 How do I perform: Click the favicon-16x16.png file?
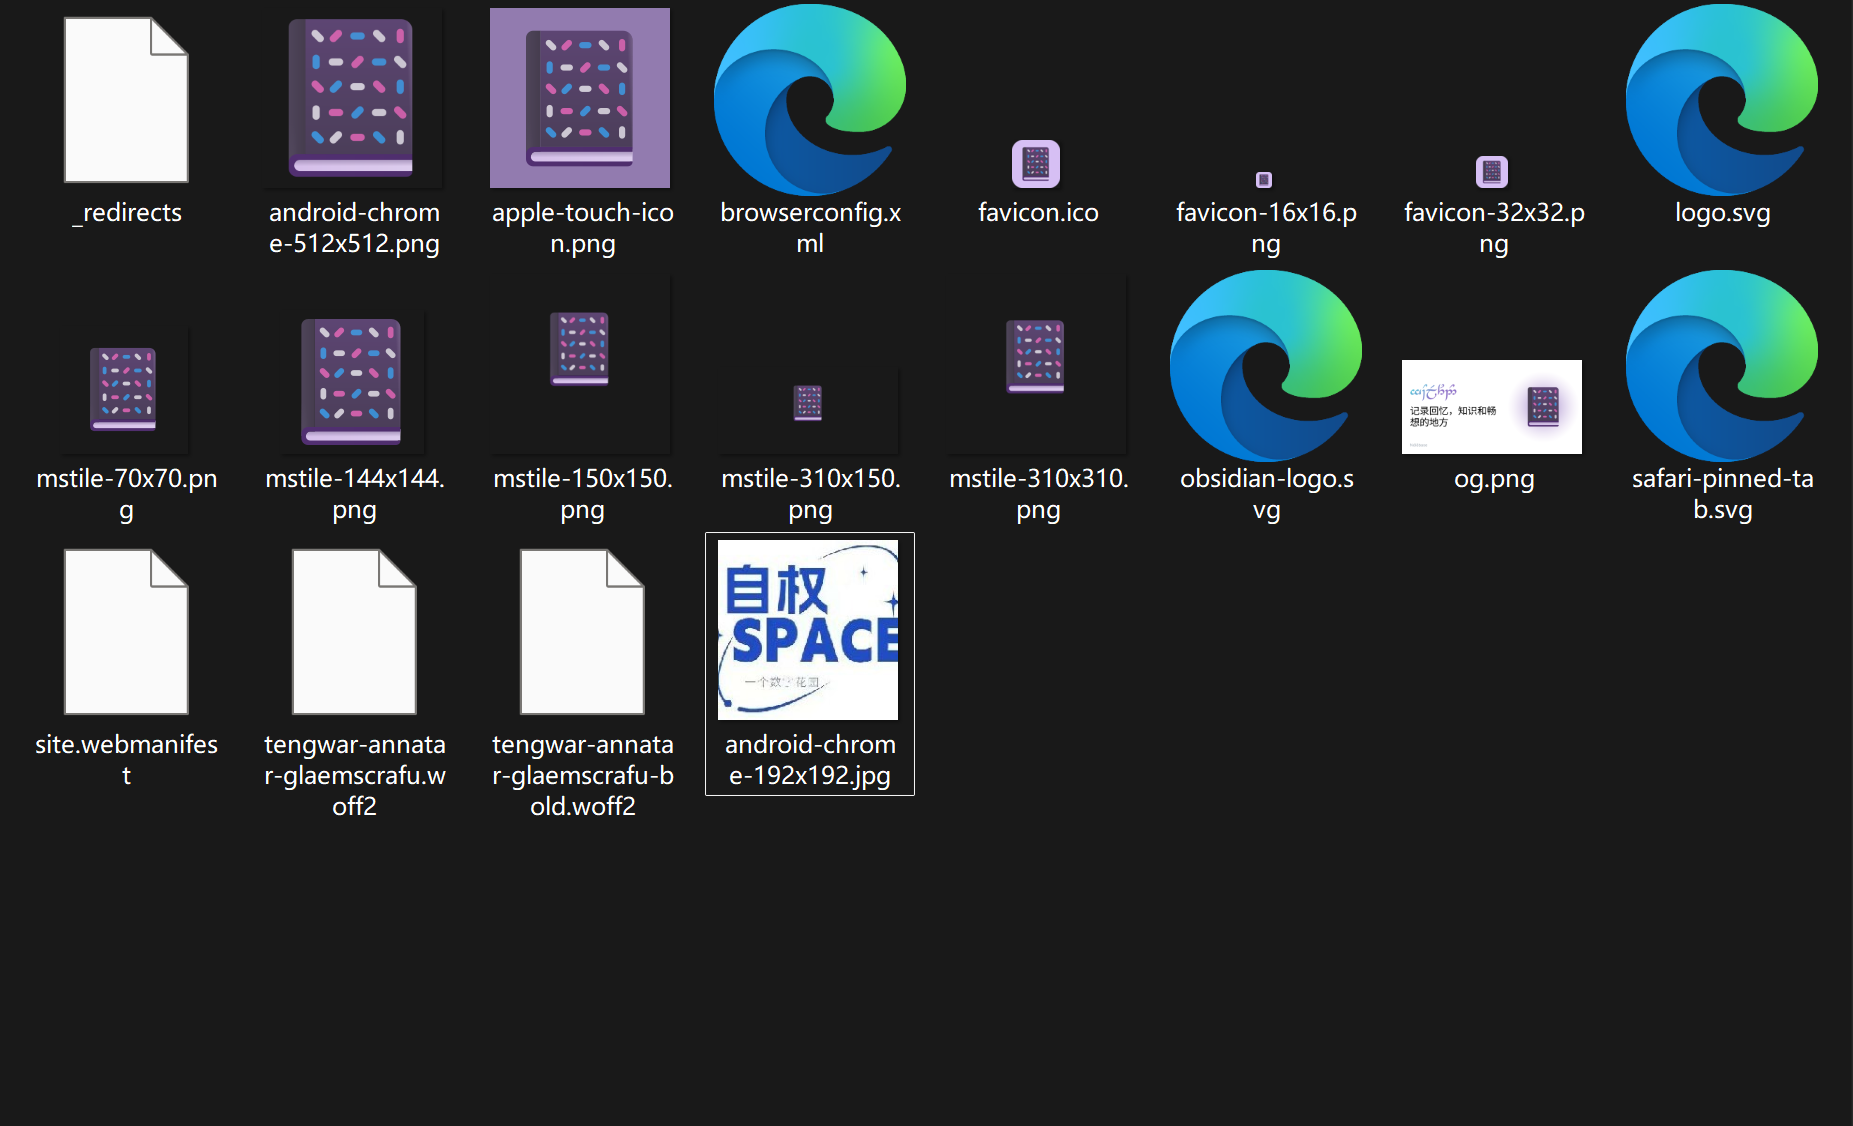tap(1264, 180)
